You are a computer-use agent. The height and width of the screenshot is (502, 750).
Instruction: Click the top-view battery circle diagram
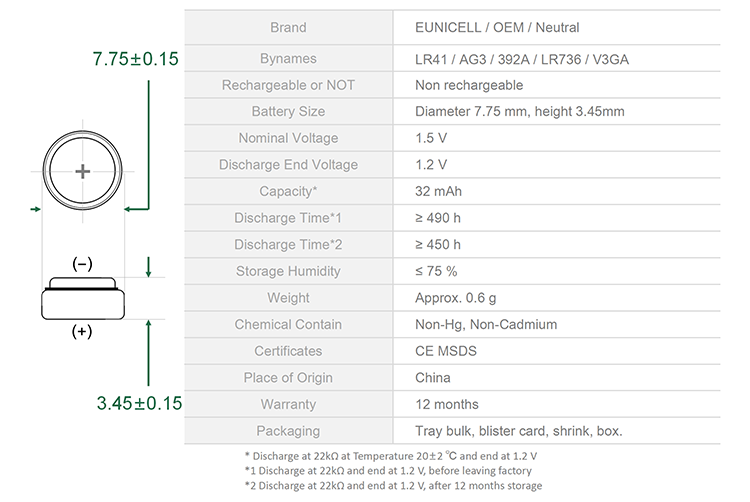point(82,171)
